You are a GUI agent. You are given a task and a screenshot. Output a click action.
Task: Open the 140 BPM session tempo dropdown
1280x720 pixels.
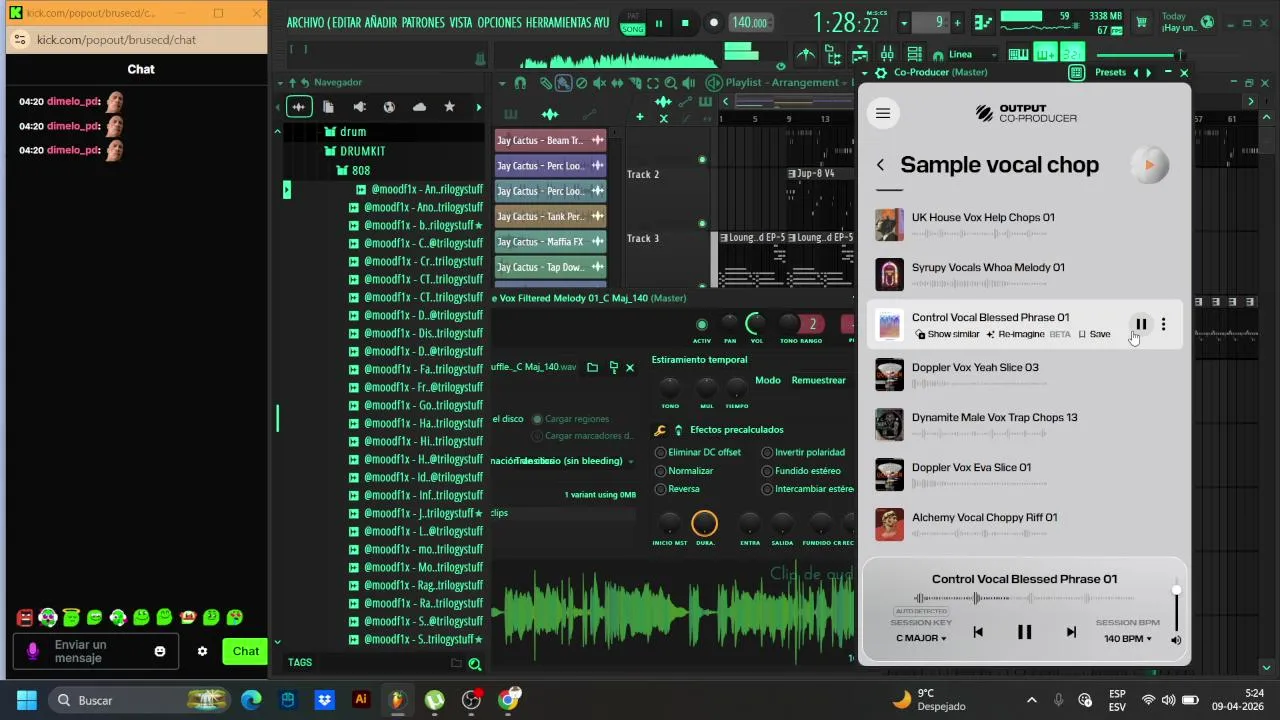coord(1127,638)
